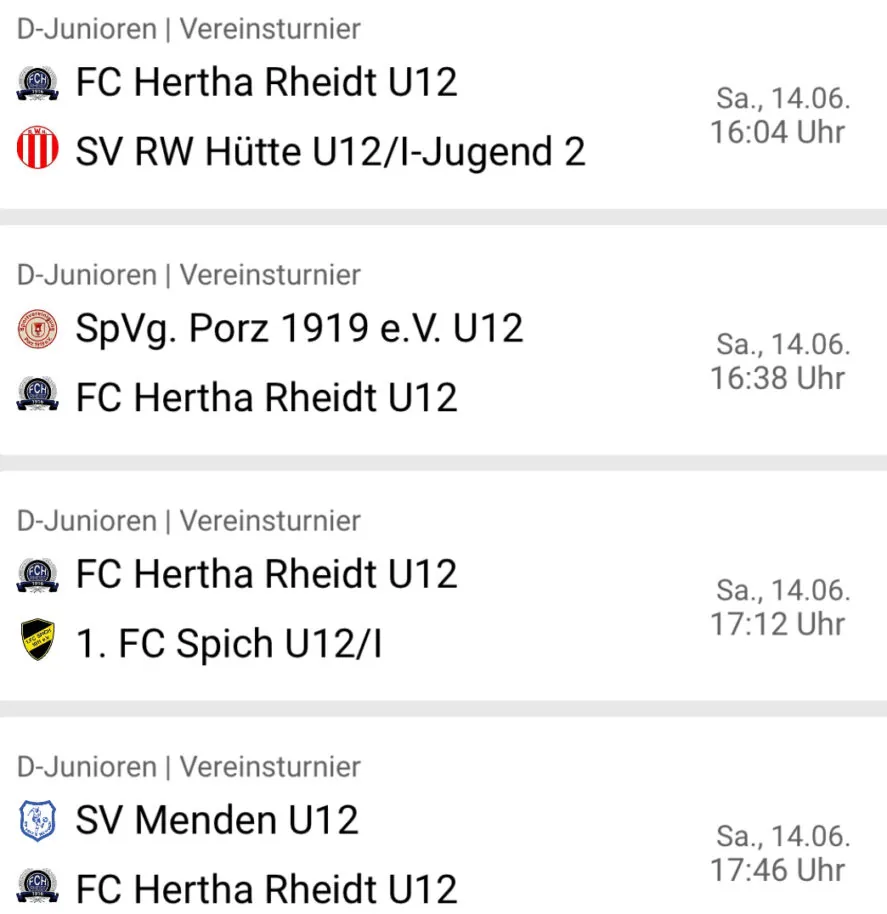Screen dimensions: 887x914
Task: Open team SV RW Hütte U12/I-Jugend 2
Action: pyautogui.click(x=330, y=152)
